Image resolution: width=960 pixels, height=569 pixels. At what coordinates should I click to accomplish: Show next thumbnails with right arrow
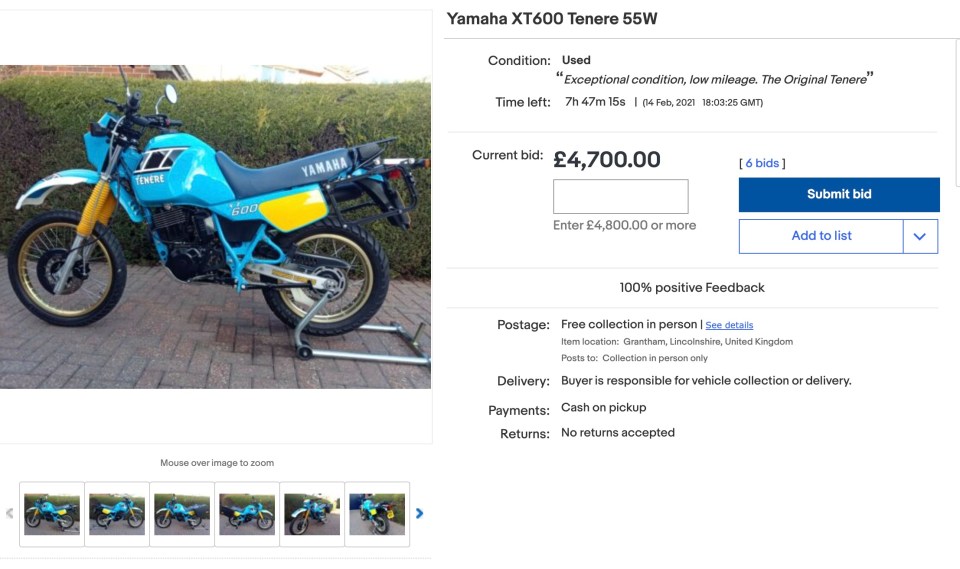tap(419, 513)
